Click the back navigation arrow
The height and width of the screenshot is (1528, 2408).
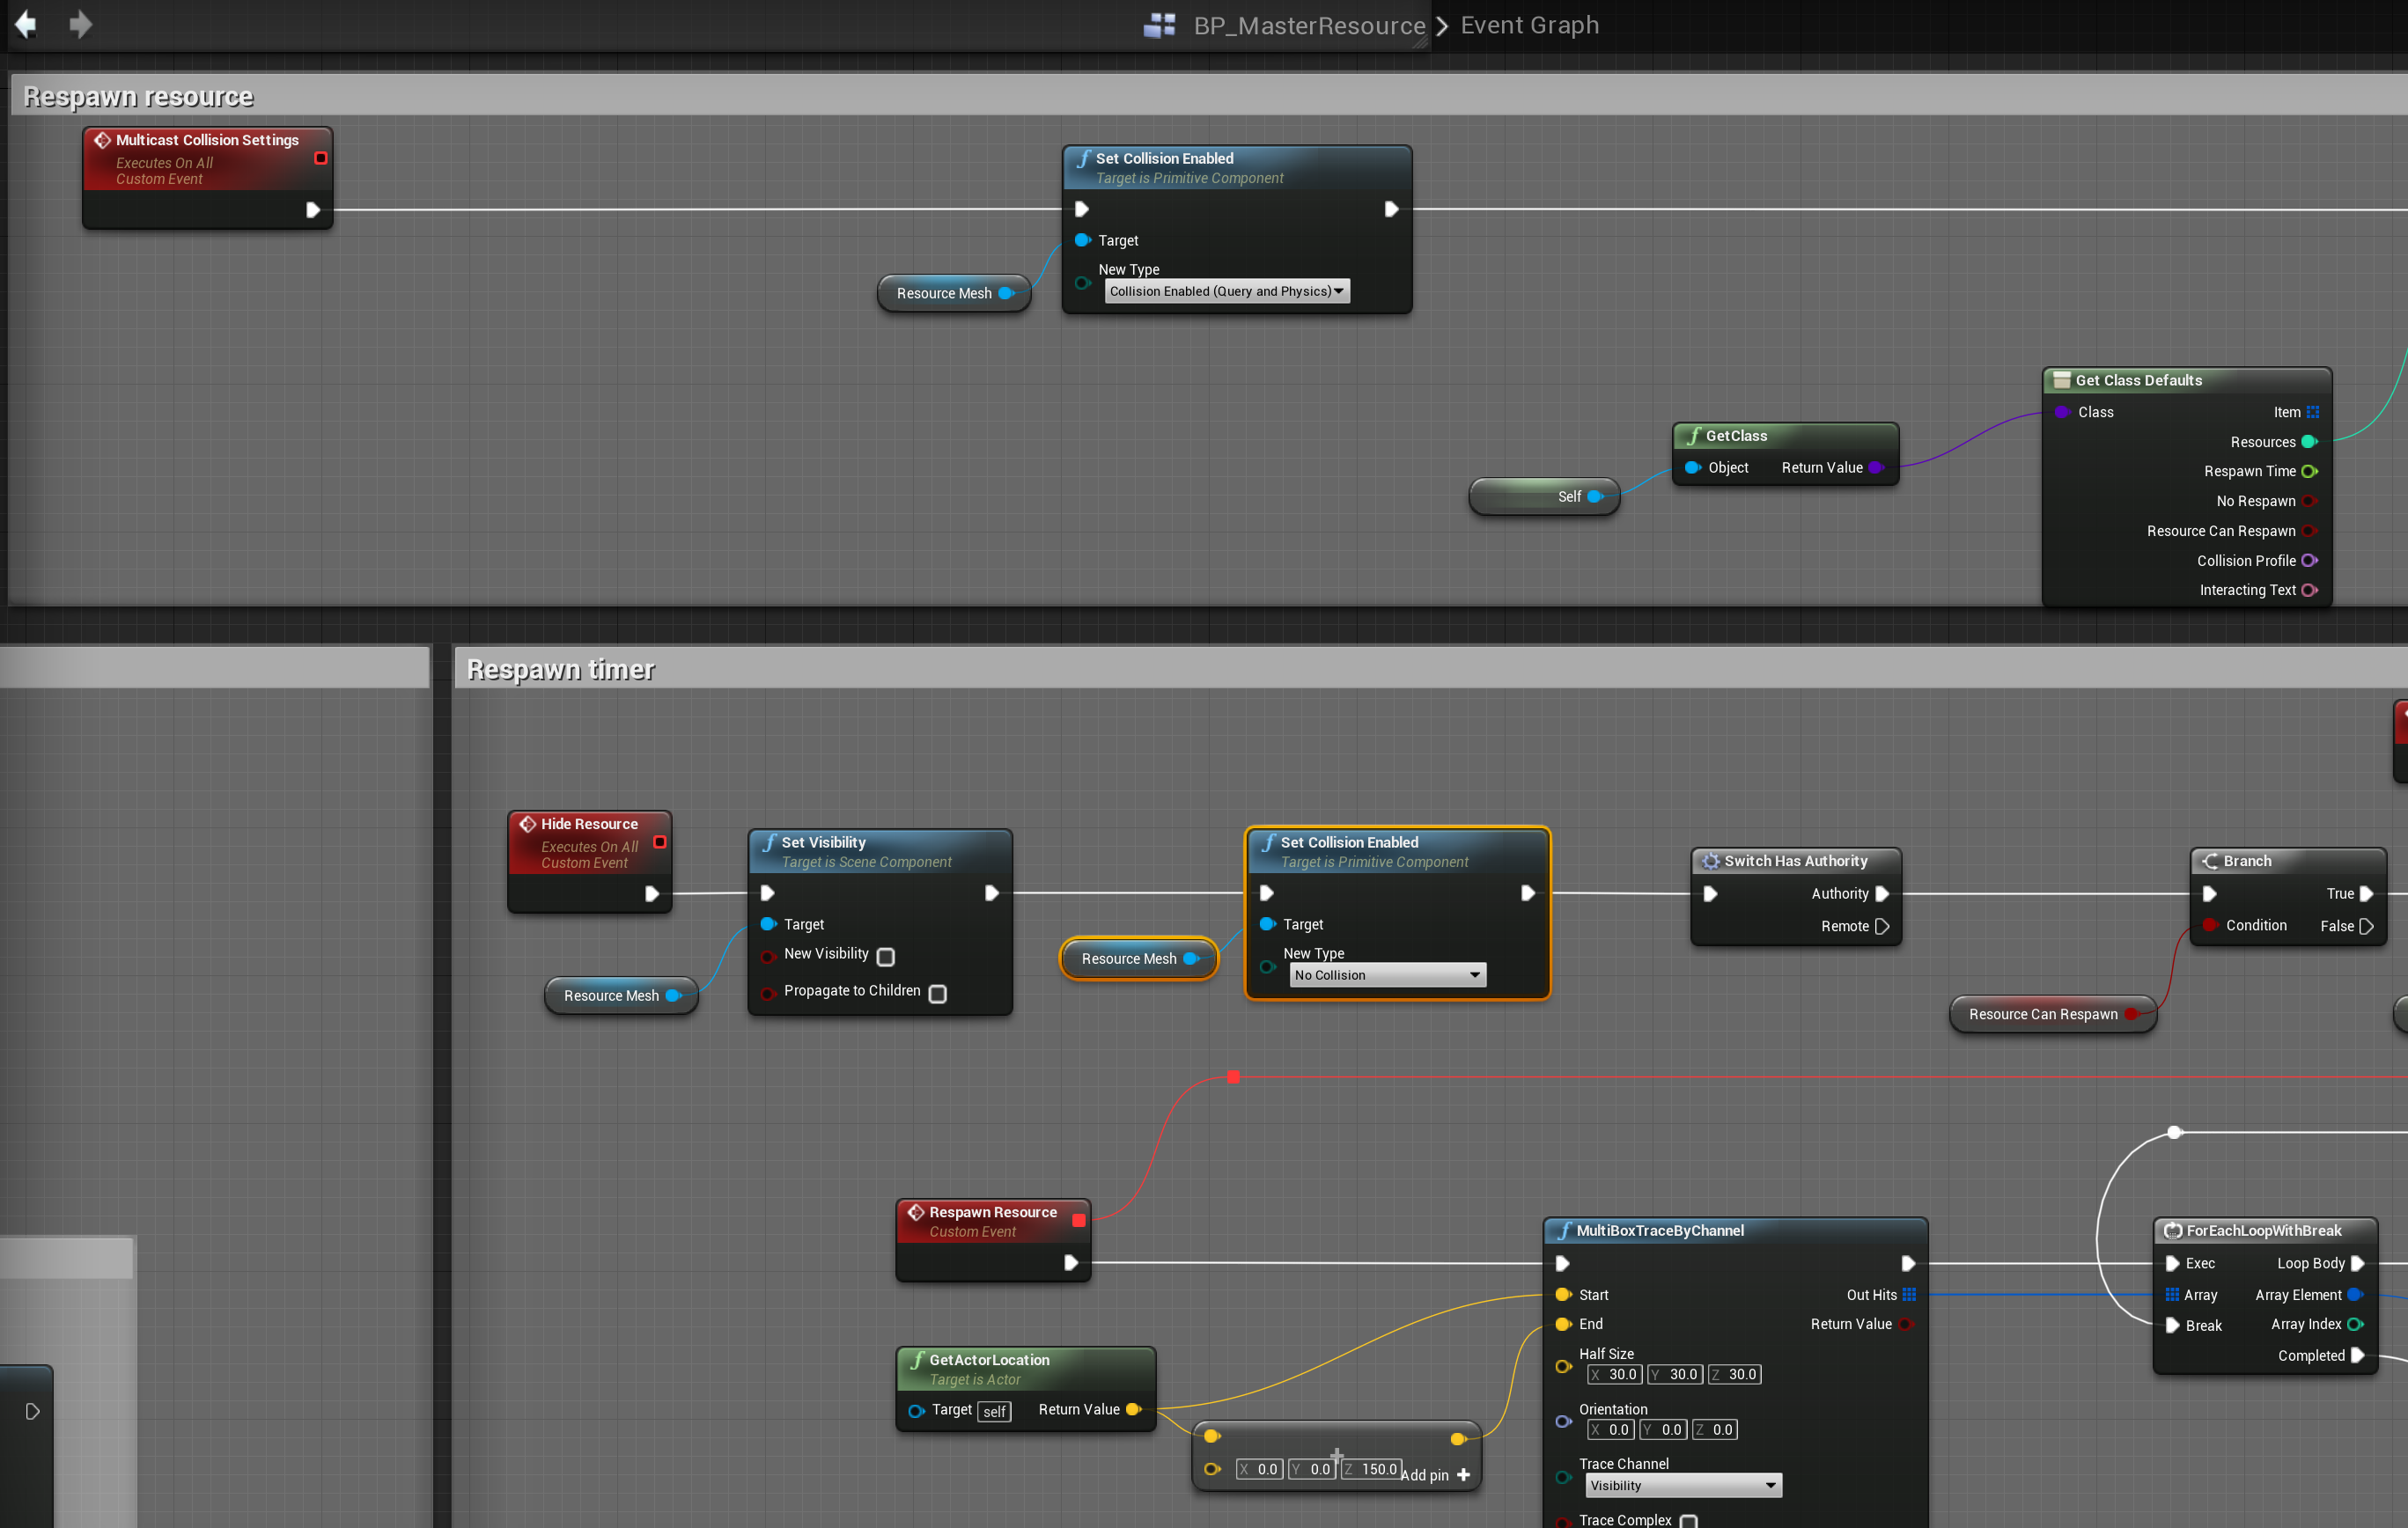(26, 24)
